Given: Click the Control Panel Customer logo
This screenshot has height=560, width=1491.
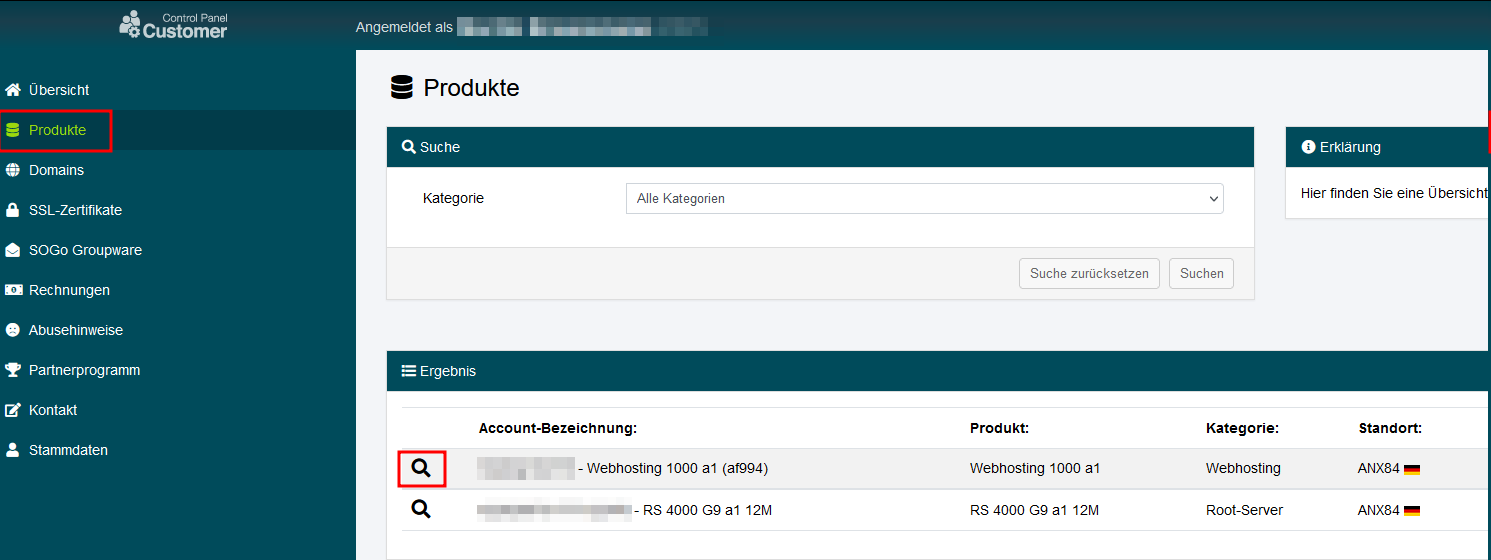Looking at the screenshot, I should point(173,24).
